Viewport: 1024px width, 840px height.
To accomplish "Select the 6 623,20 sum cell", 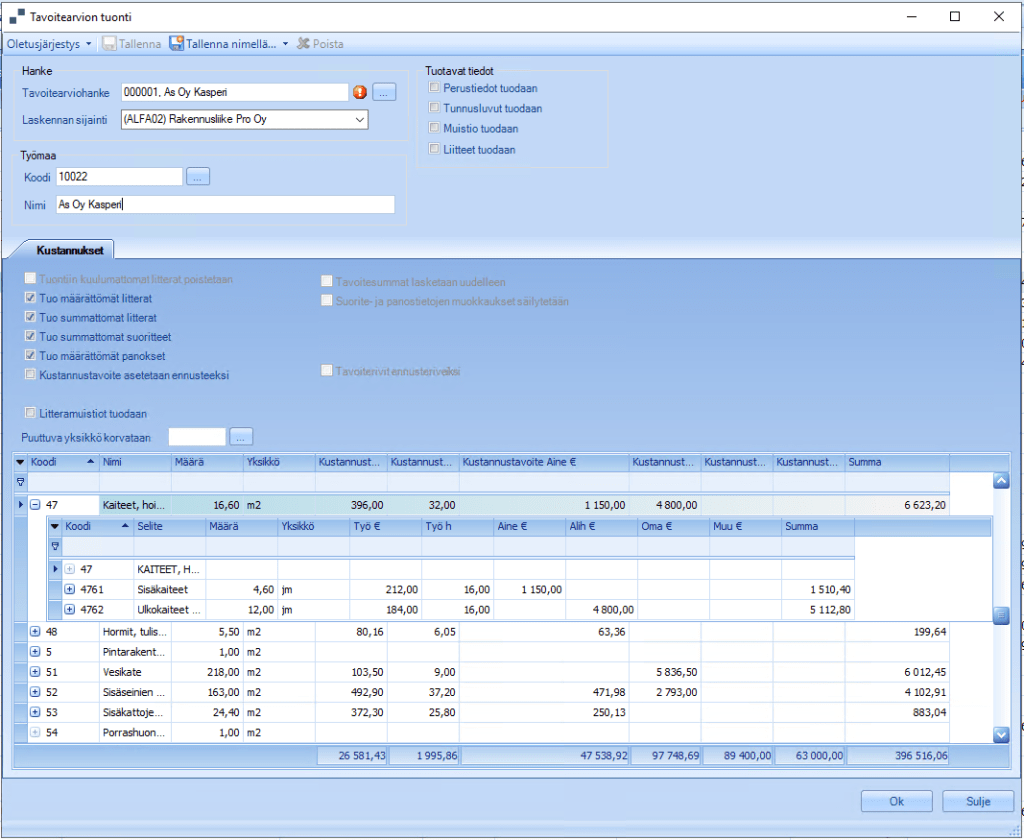I will tap(897, 505).
